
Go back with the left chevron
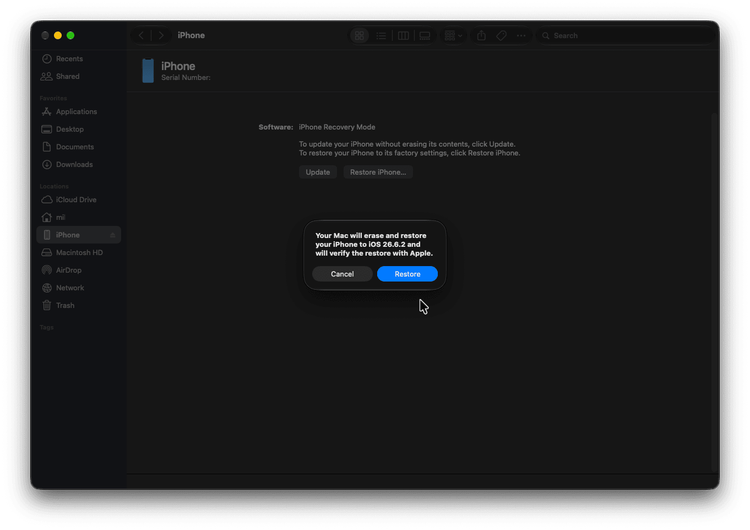tap(141, 35)
